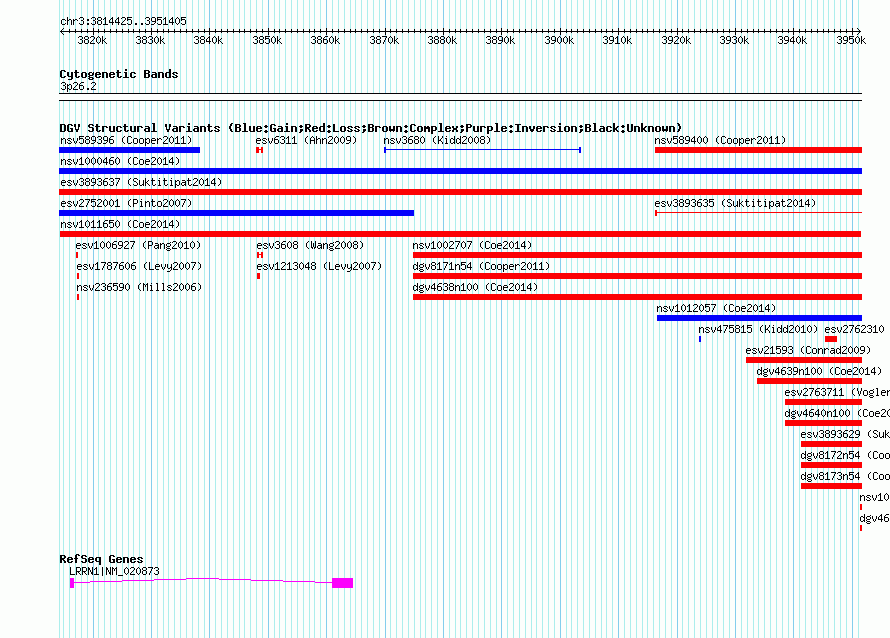Click the 3940k ruler mark
This screenshot has height=638, width=890.
tap(792, 40)
